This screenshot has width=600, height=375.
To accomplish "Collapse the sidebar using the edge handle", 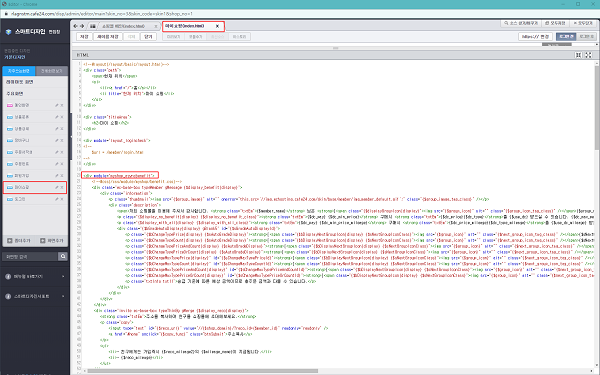I will [x=71, y=136].
